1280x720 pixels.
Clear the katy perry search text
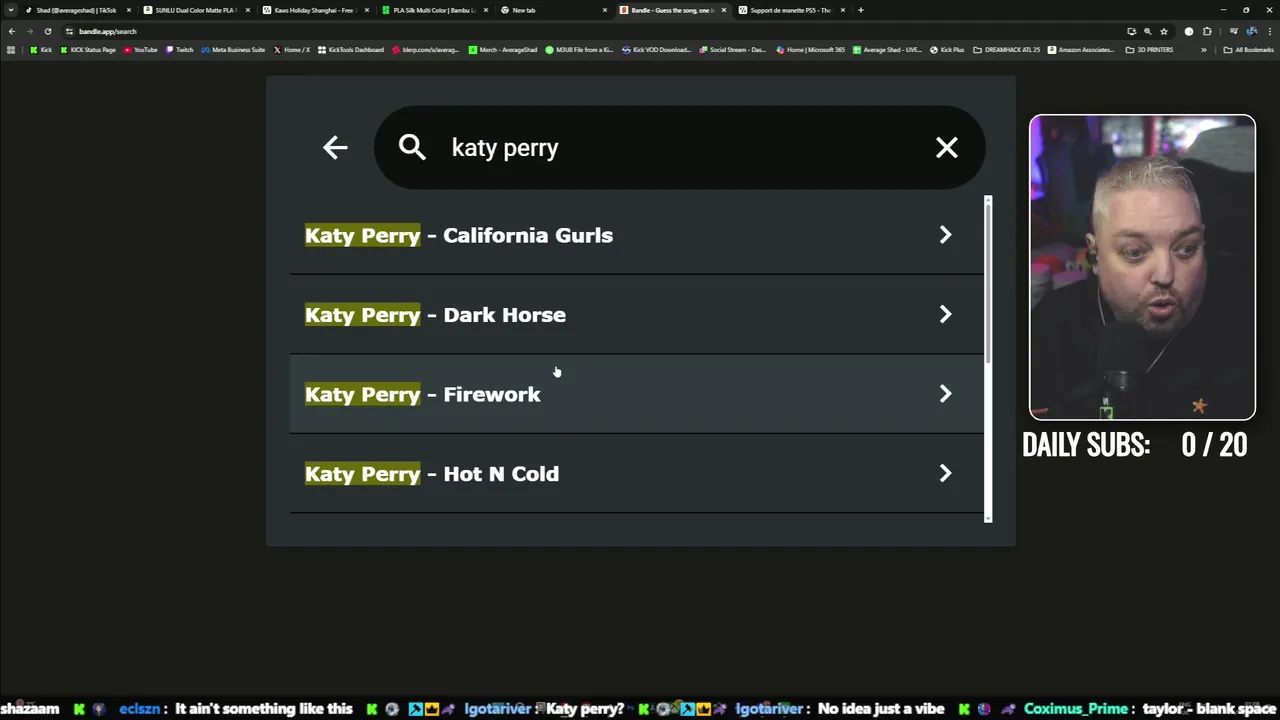(946, 148)
